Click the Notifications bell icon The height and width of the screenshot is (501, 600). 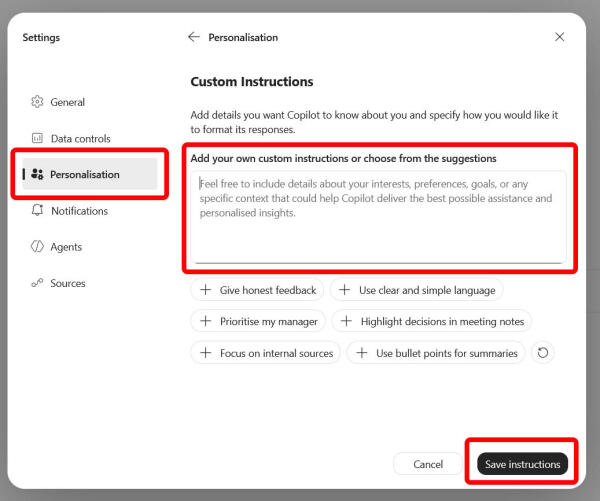(37, 210)
